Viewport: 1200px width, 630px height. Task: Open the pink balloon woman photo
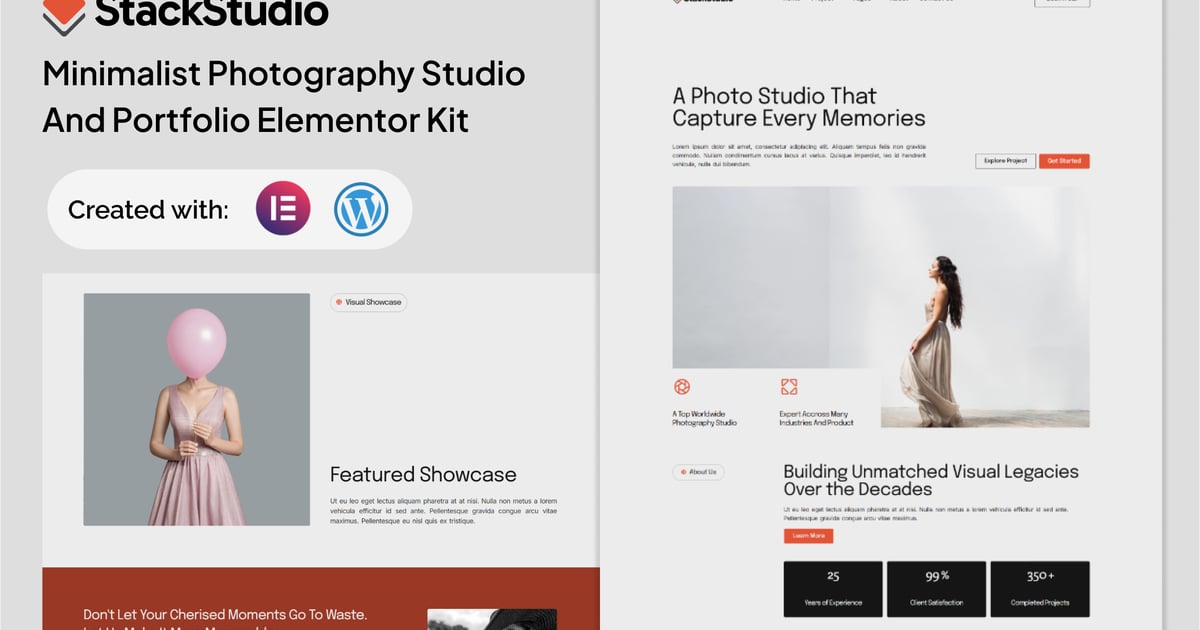point(197,409)
